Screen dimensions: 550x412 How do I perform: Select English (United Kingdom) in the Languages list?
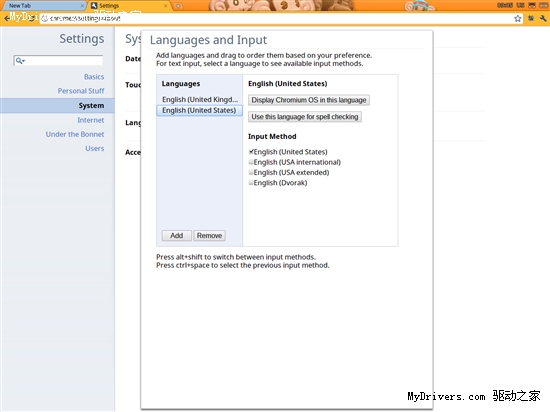(x=199, y=100)
